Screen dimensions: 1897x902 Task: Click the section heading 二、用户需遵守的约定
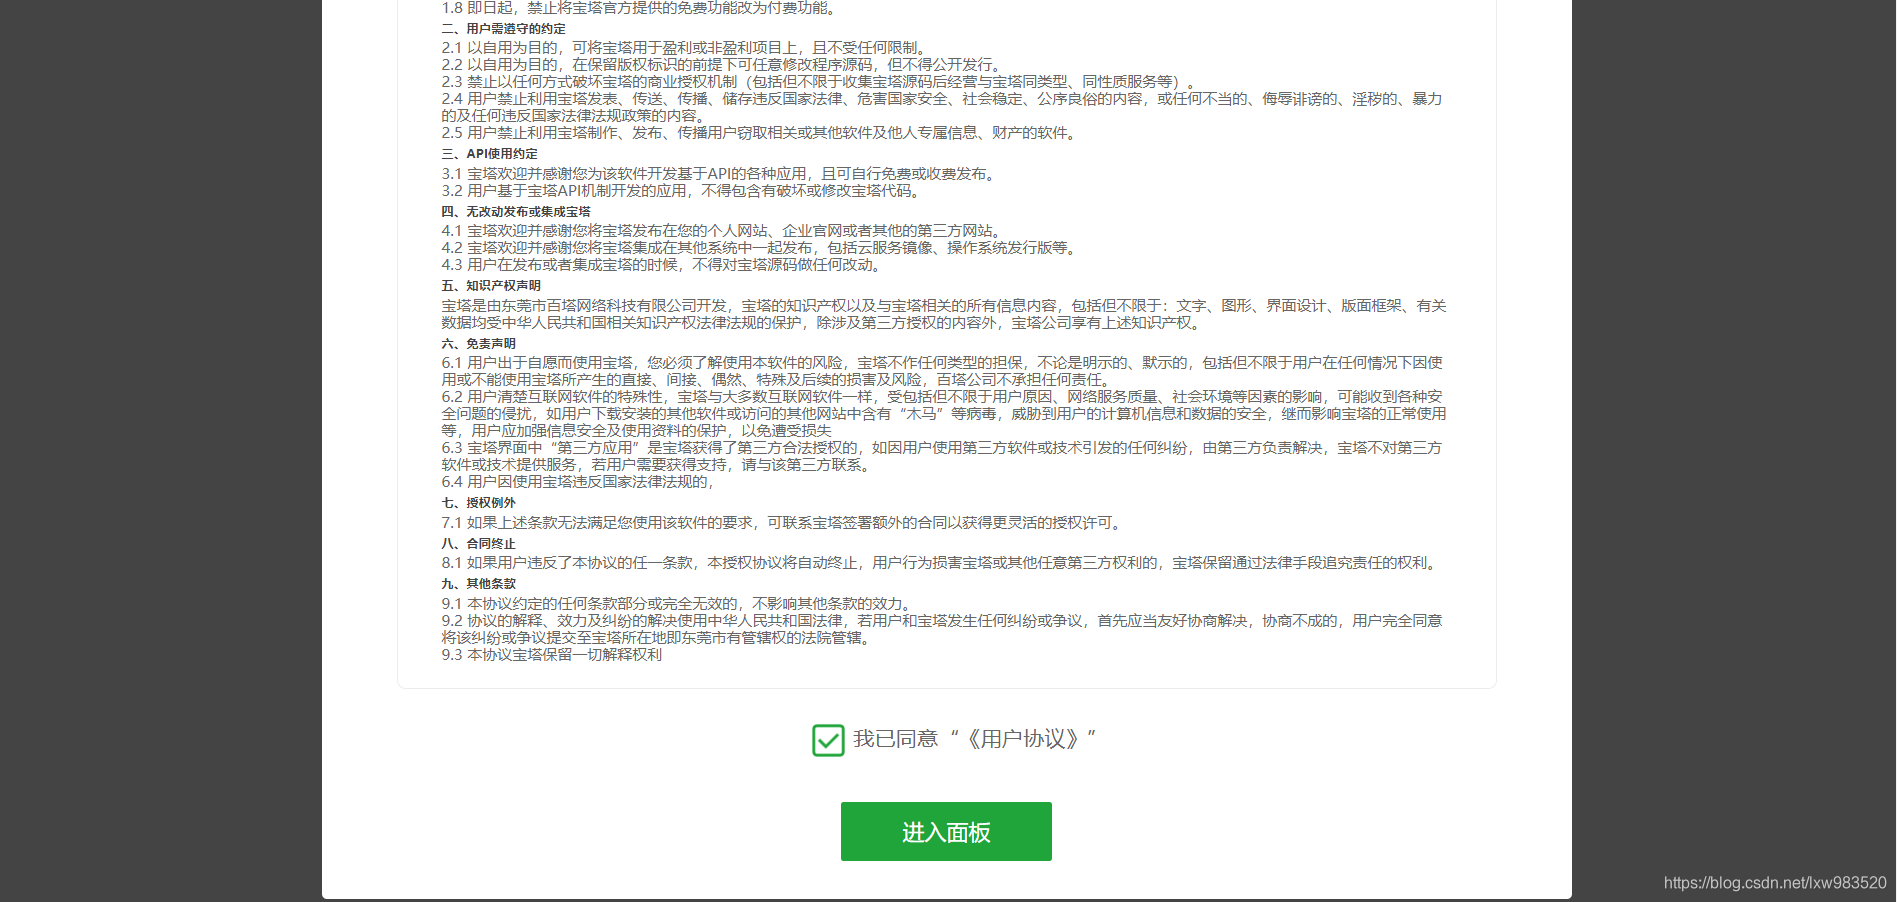[x=504, y=29]
